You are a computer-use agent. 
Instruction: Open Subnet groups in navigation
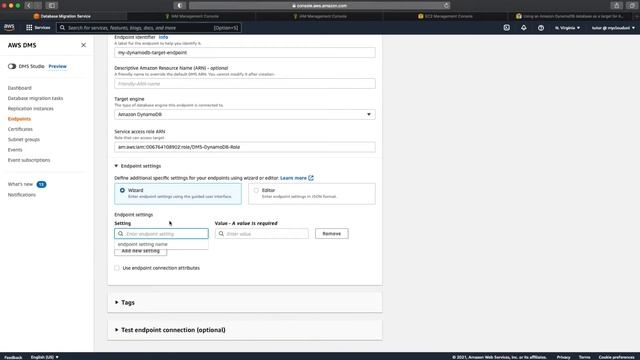24,140
